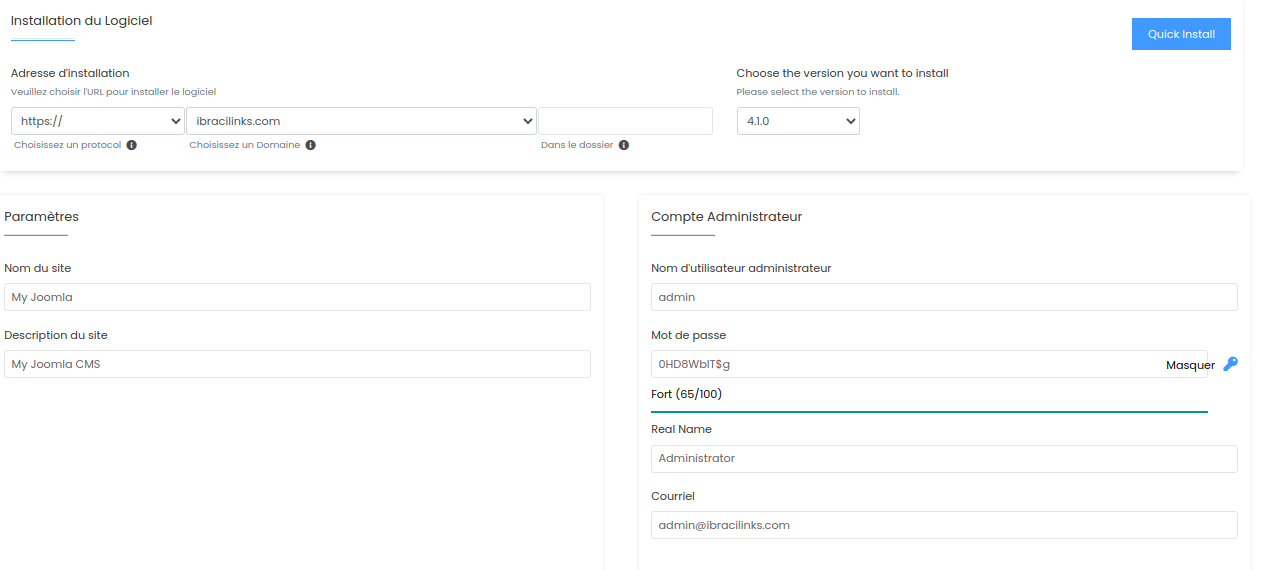The image size is (1265, 570).
Task: Click the Courriel email field
Action: (x=944, y=525)
